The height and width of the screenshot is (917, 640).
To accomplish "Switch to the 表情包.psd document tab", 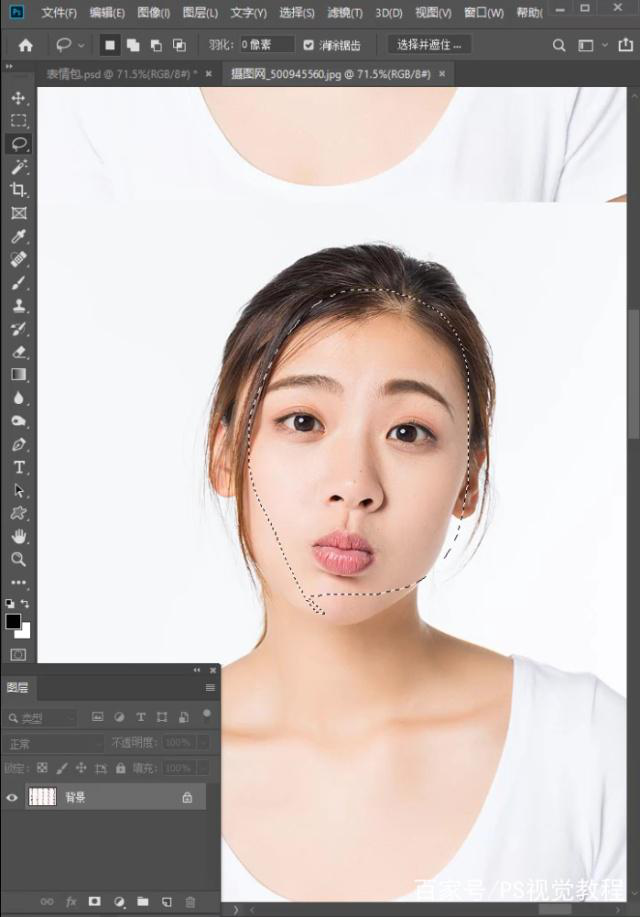I will click(122, 74).
